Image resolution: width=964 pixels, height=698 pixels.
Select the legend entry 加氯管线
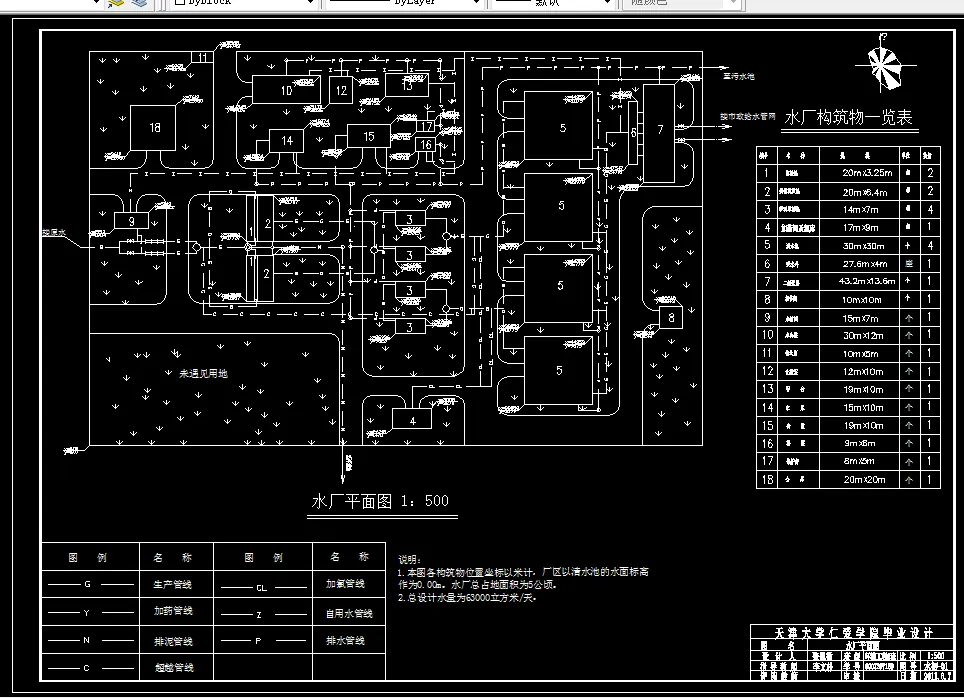click(346, 584)
